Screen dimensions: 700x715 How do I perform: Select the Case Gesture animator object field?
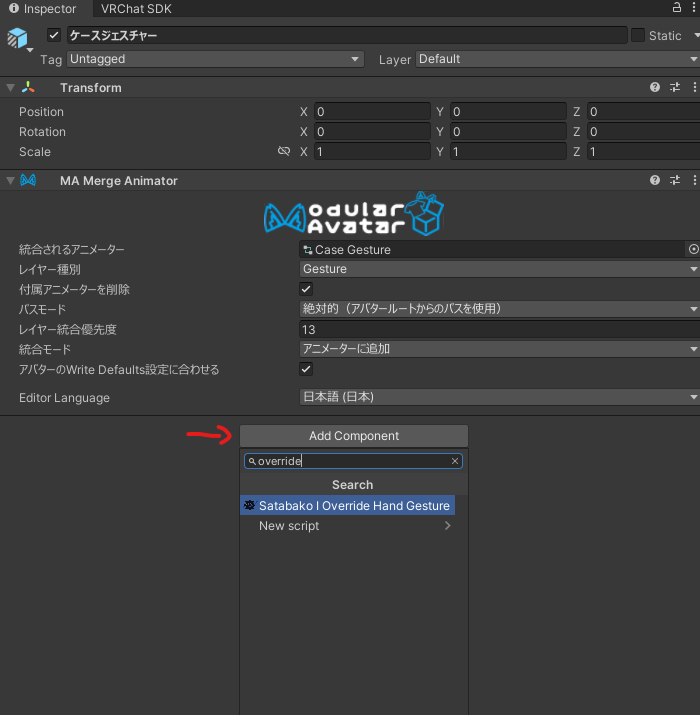493,249
